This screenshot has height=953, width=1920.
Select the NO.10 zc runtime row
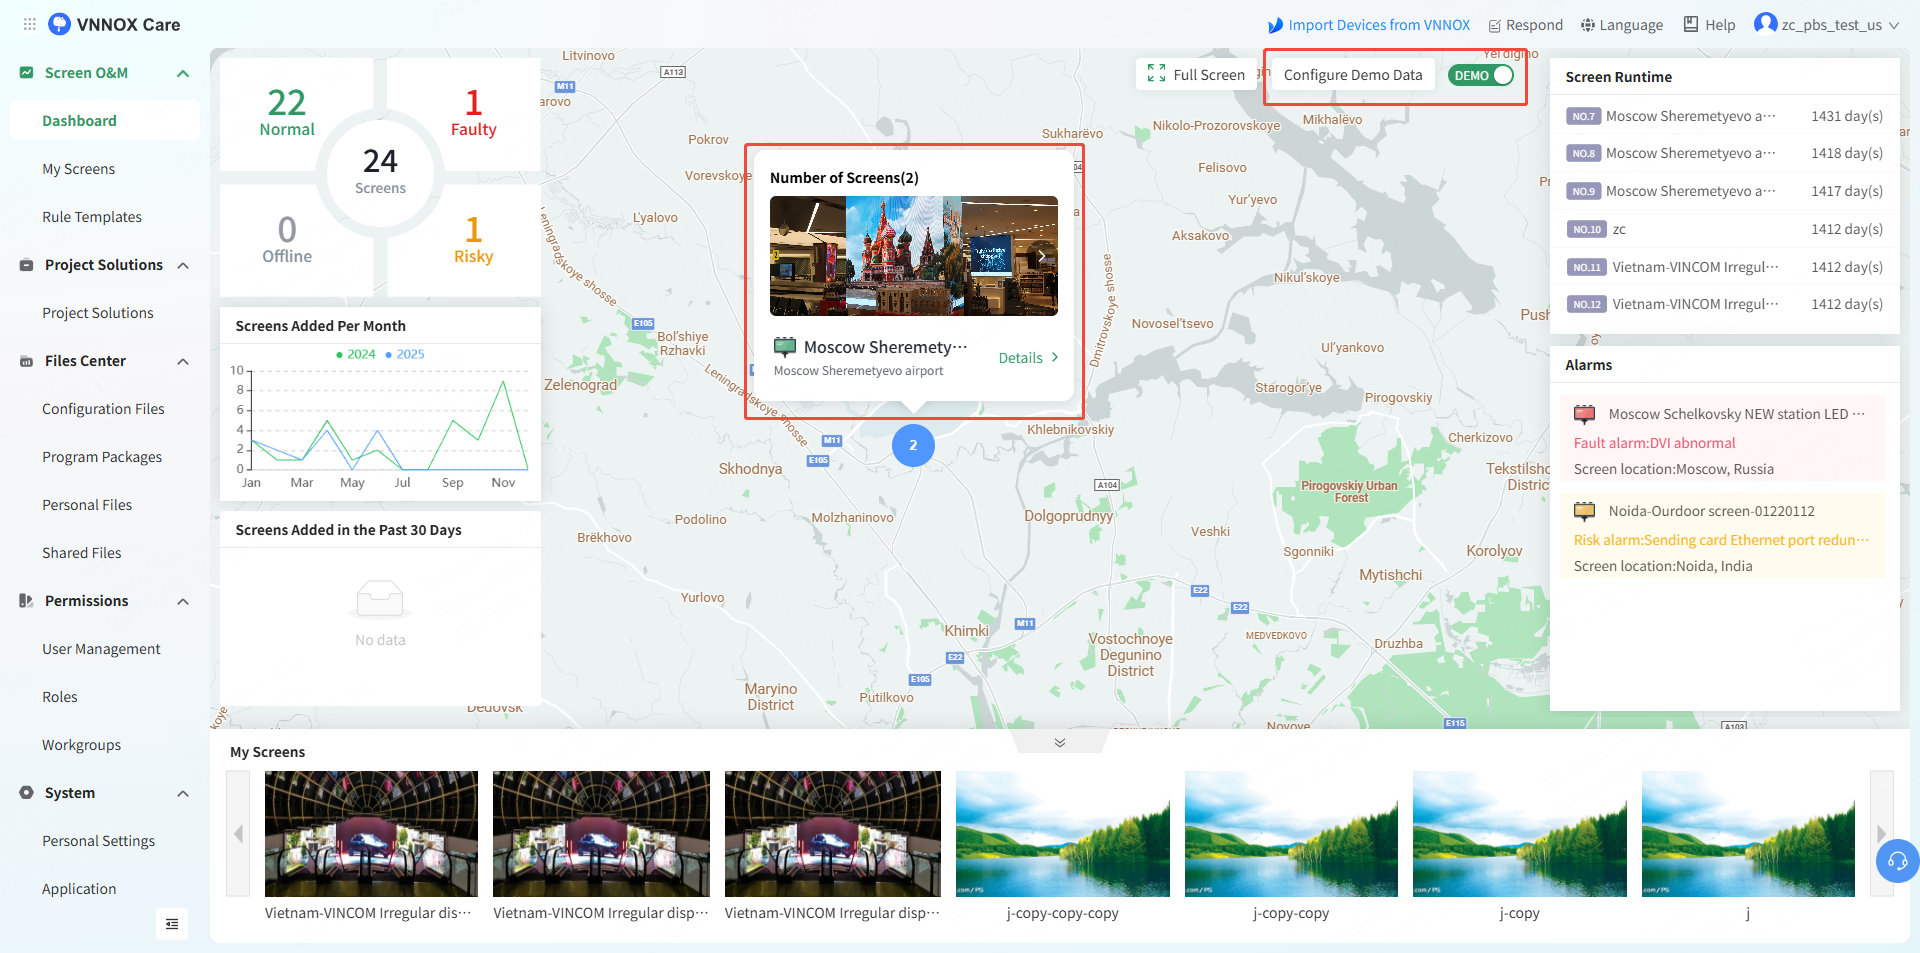click(1724, 229)
